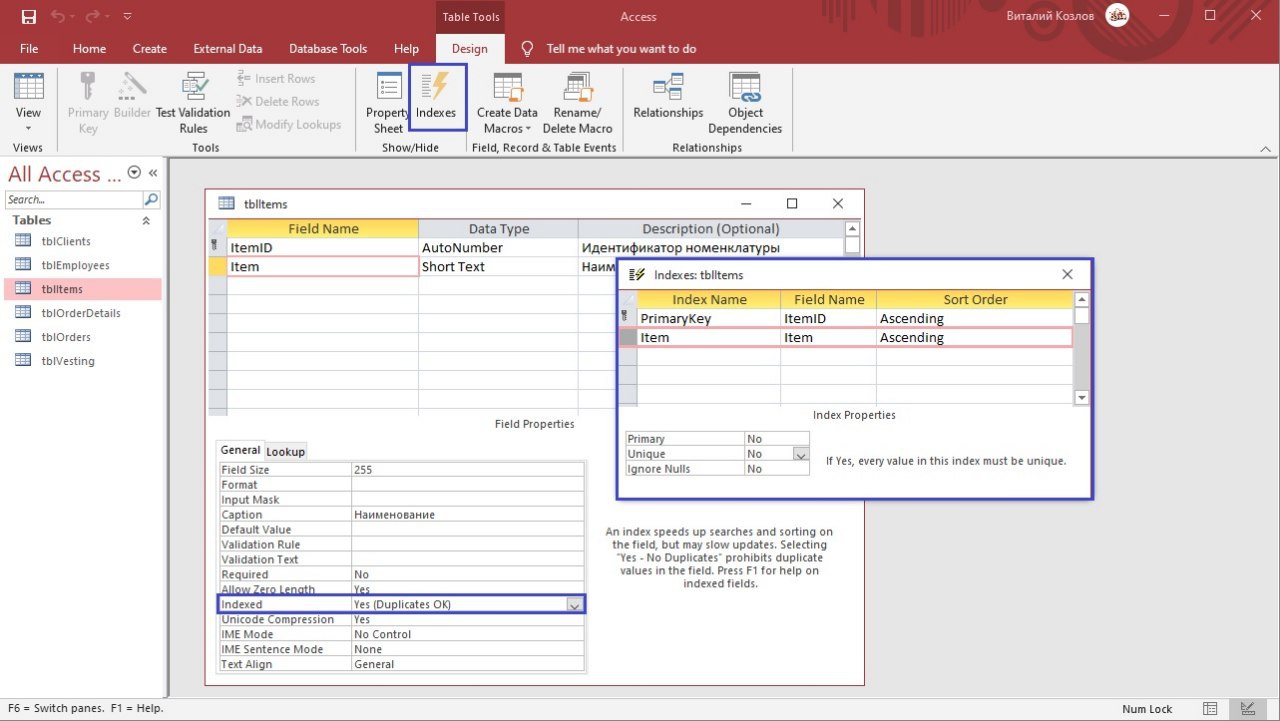The image size is (1280, 721).
Task: Click Insert Rows
Action: pos(276,78)
